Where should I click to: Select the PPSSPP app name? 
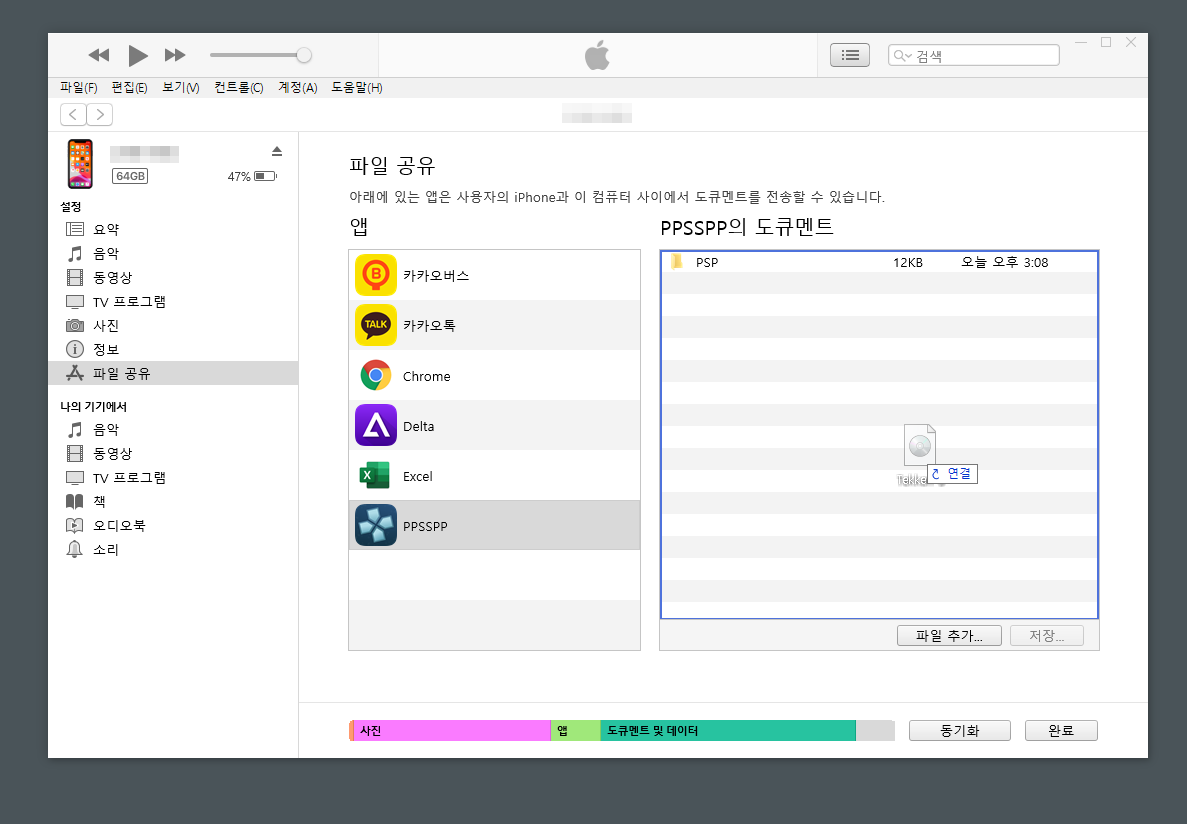pyautogui.click(x=425, y=526)
